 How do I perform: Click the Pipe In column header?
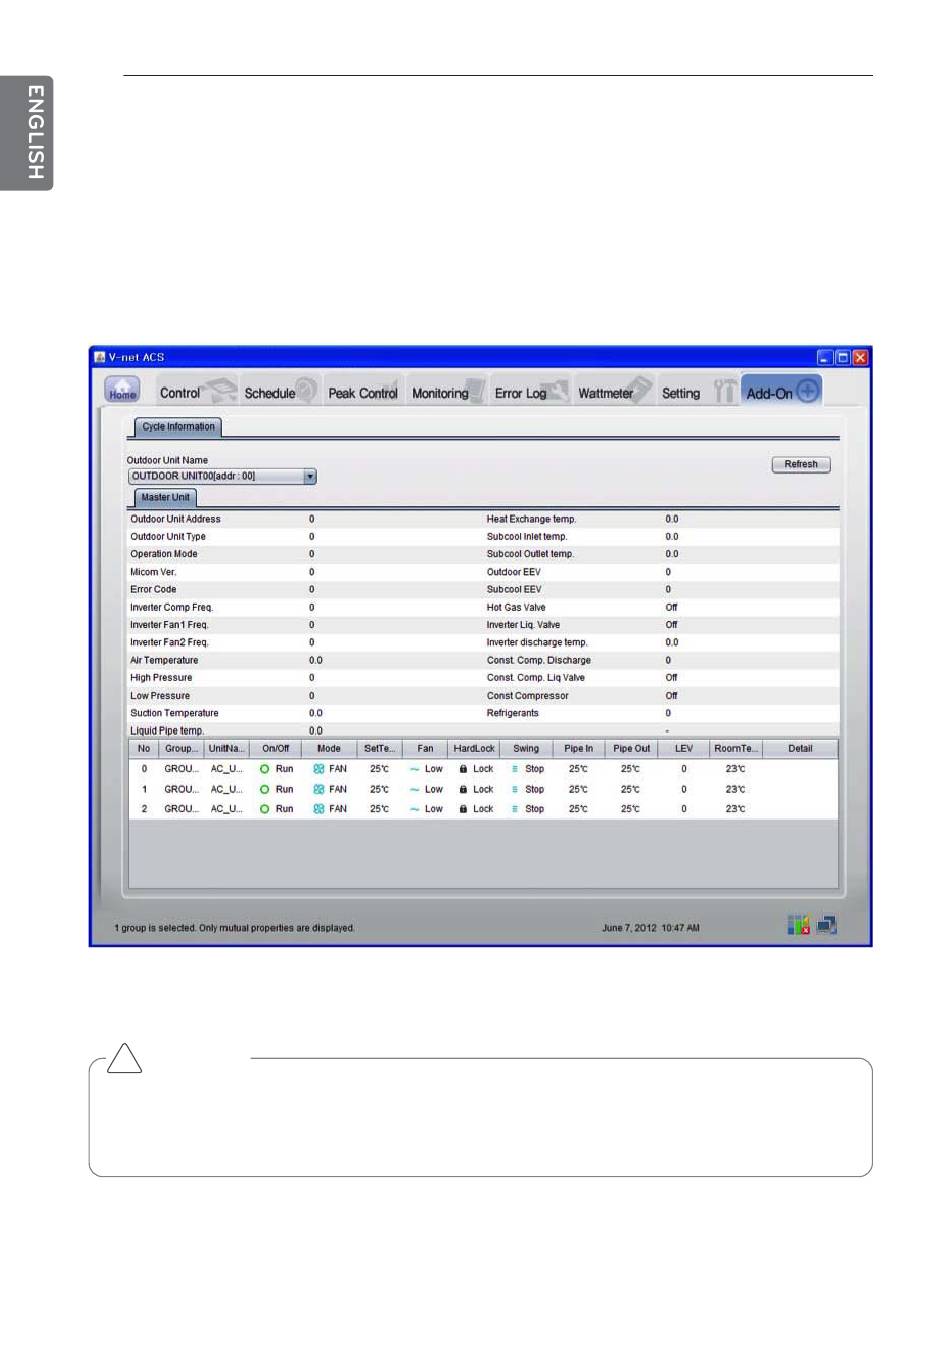click(x=578, y=749)
